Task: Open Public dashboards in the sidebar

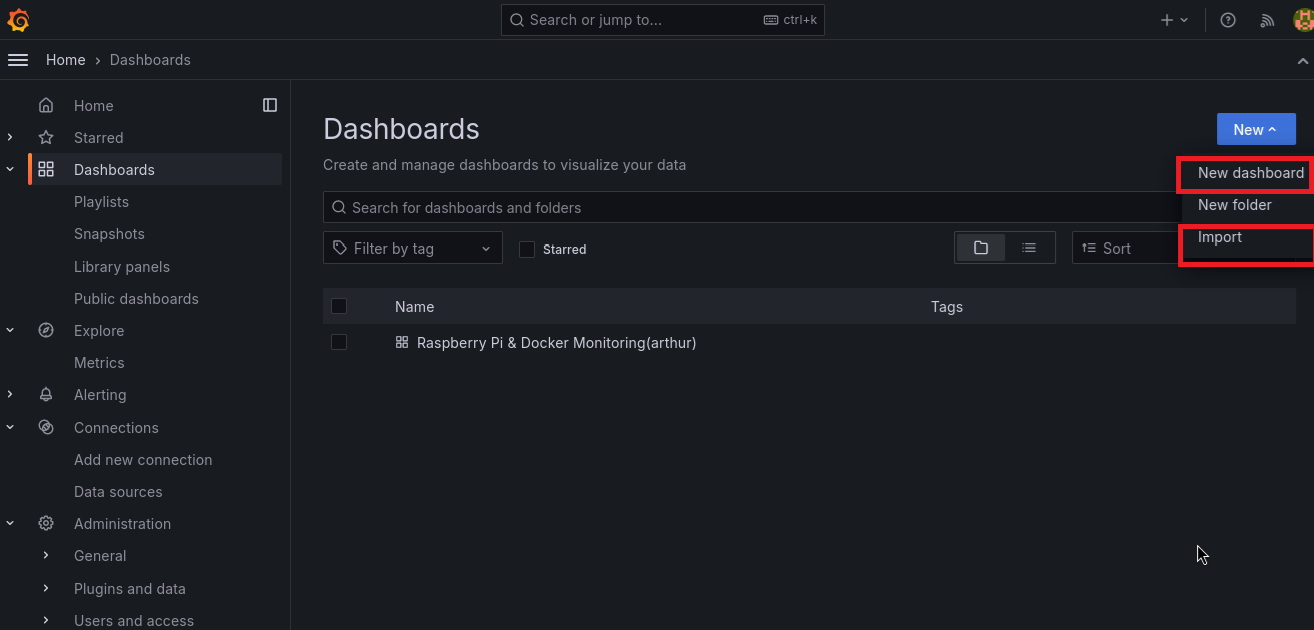Action: [136, 299]
